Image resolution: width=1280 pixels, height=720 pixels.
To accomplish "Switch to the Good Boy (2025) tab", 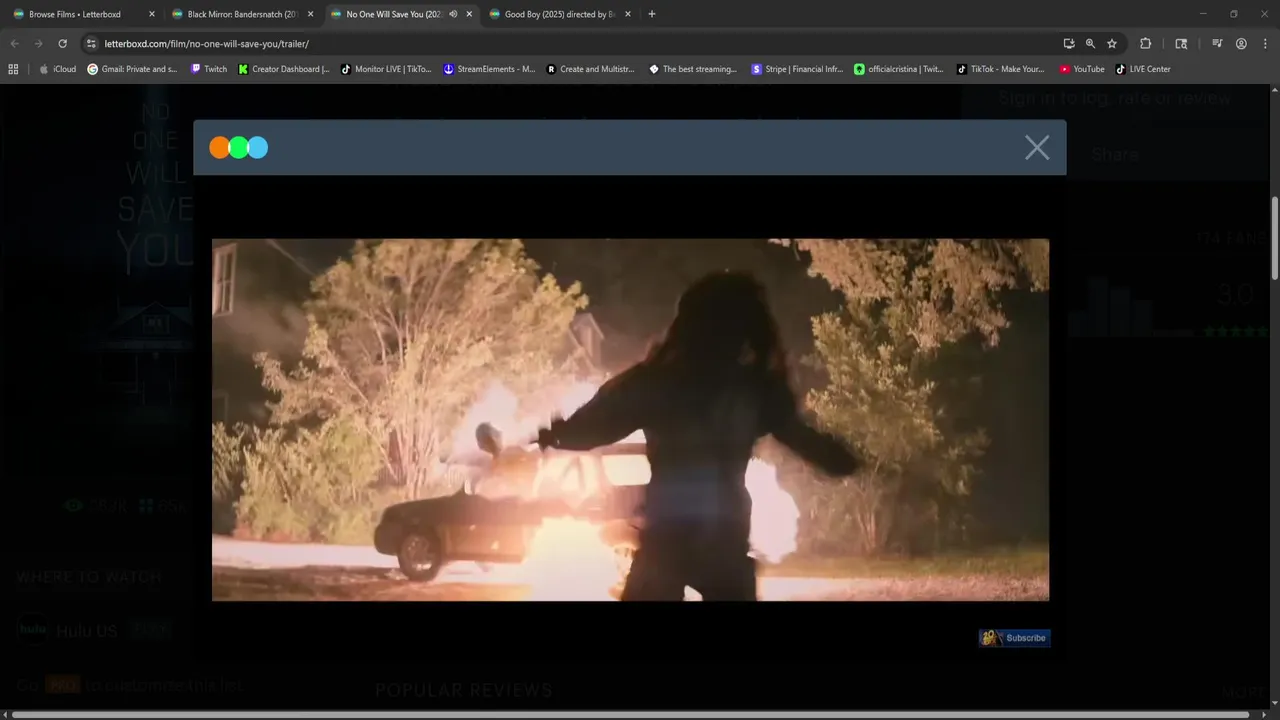I will click(559, 14).
